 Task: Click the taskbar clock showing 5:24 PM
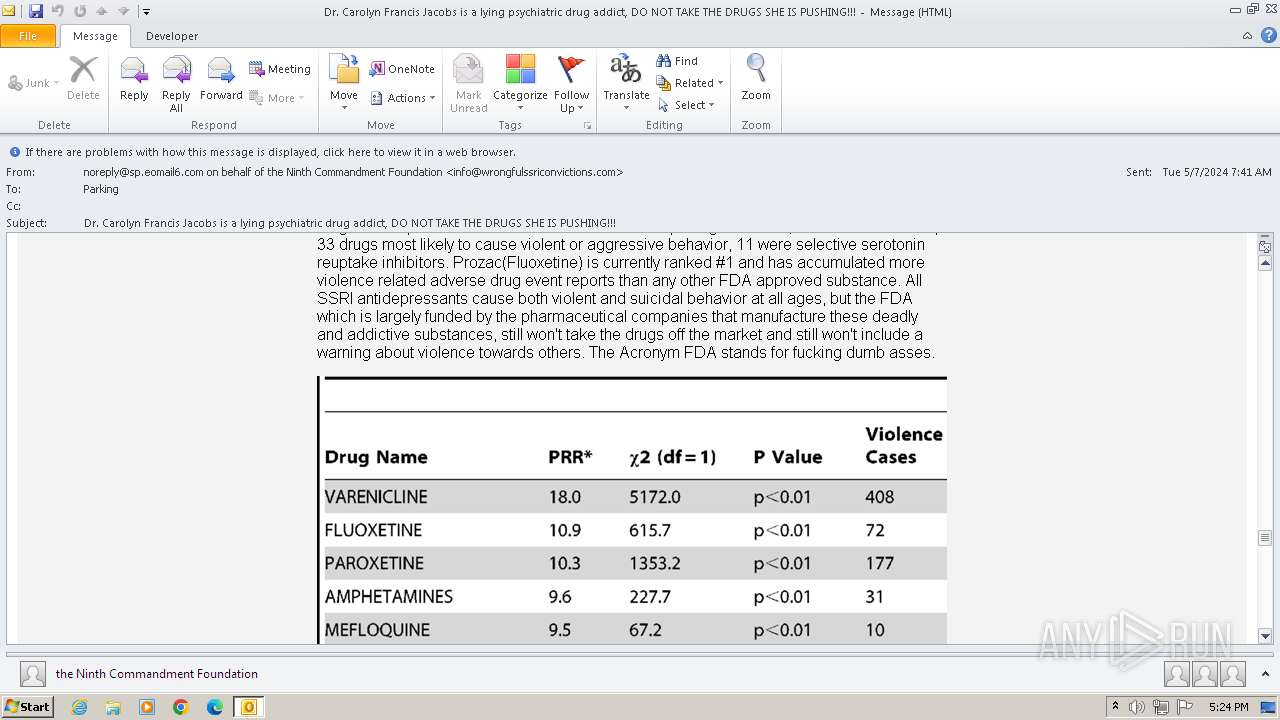pyautogui.click(x=1228, y=707)
